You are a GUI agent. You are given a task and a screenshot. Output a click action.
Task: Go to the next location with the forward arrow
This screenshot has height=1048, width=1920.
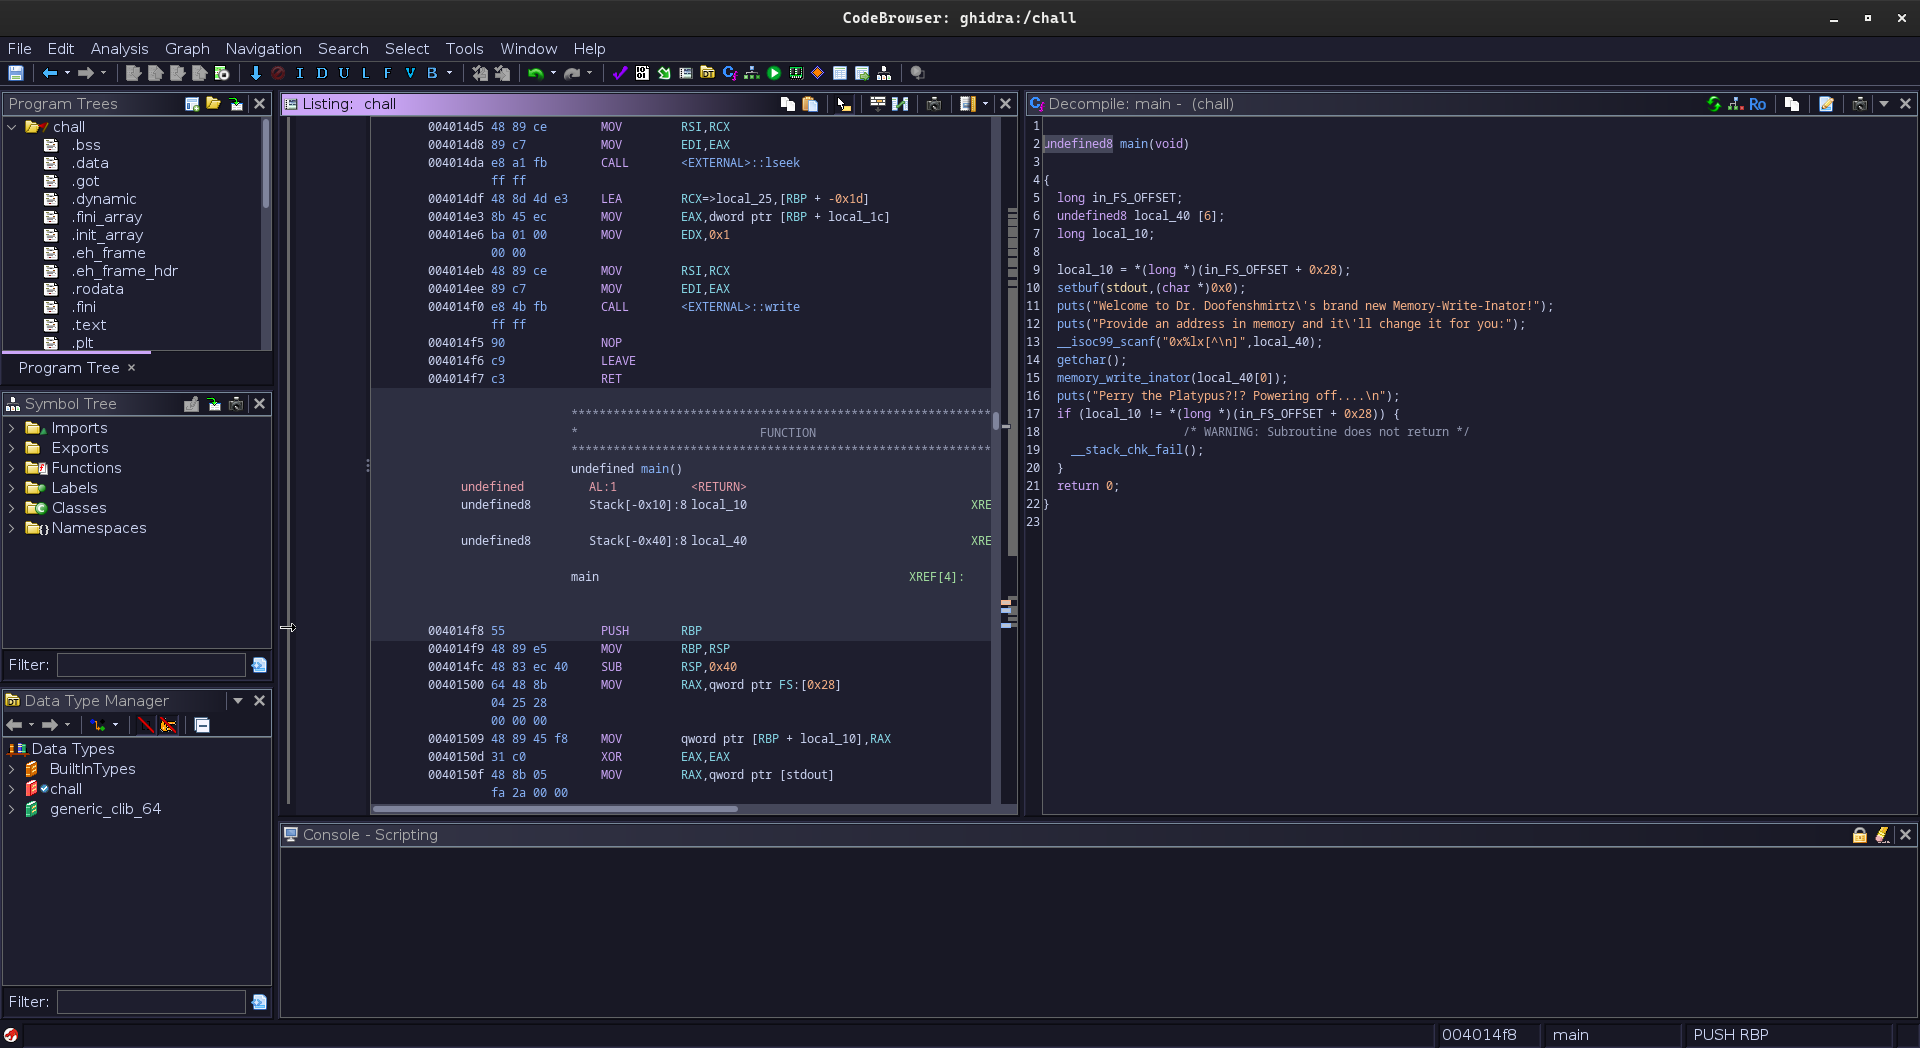pyautogui.click(x=85, y=73)
